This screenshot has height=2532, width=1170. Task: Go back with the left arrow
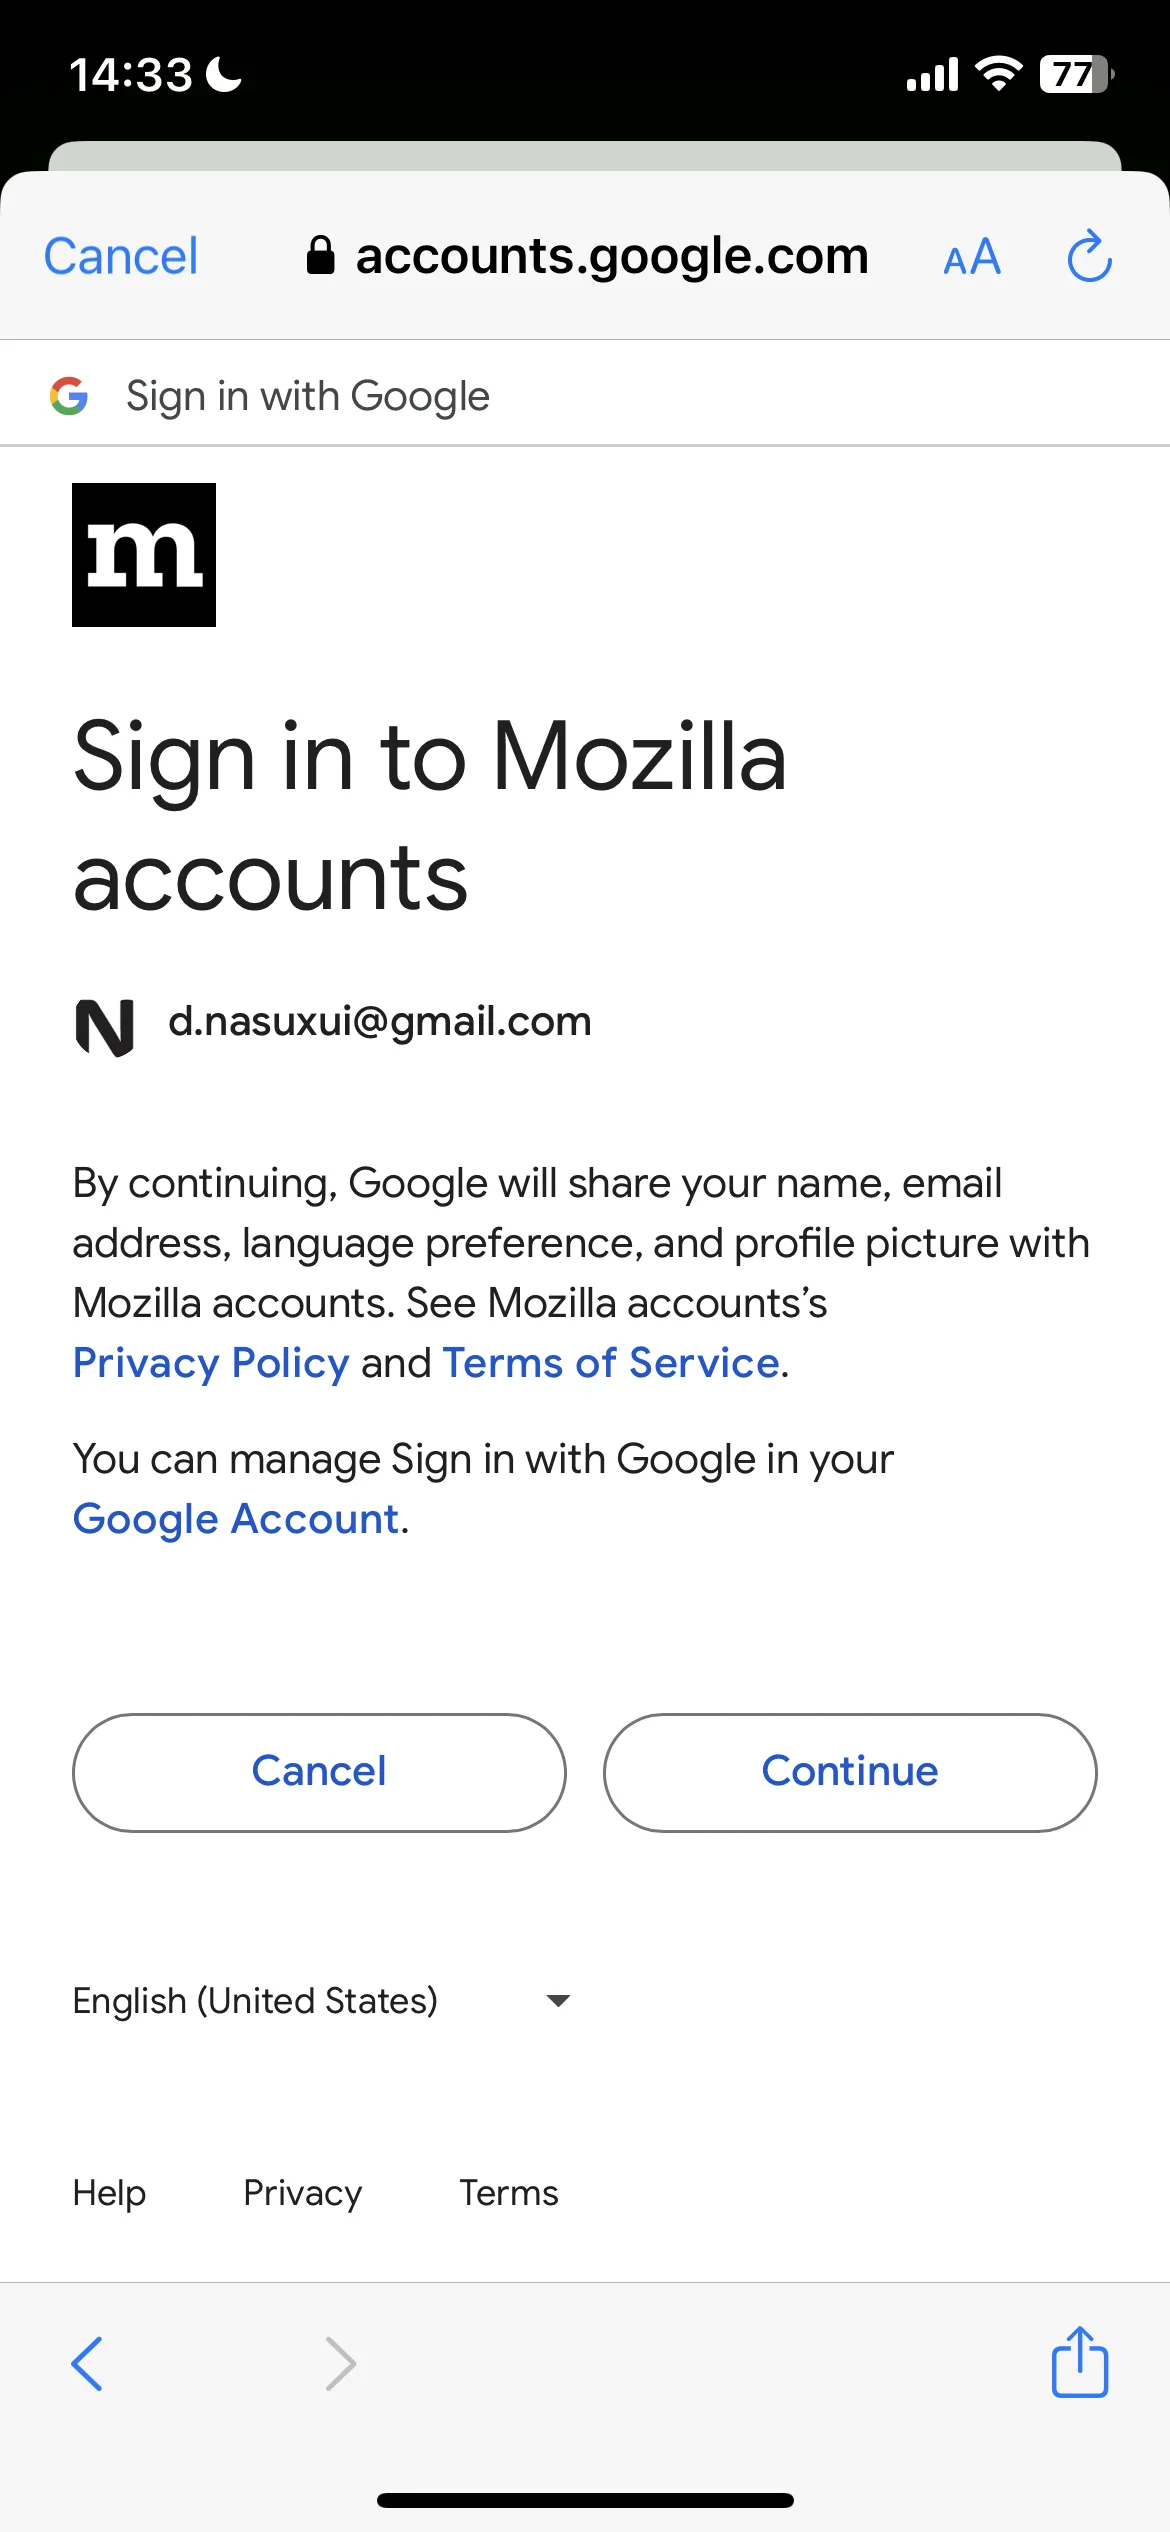[88, 2364]
